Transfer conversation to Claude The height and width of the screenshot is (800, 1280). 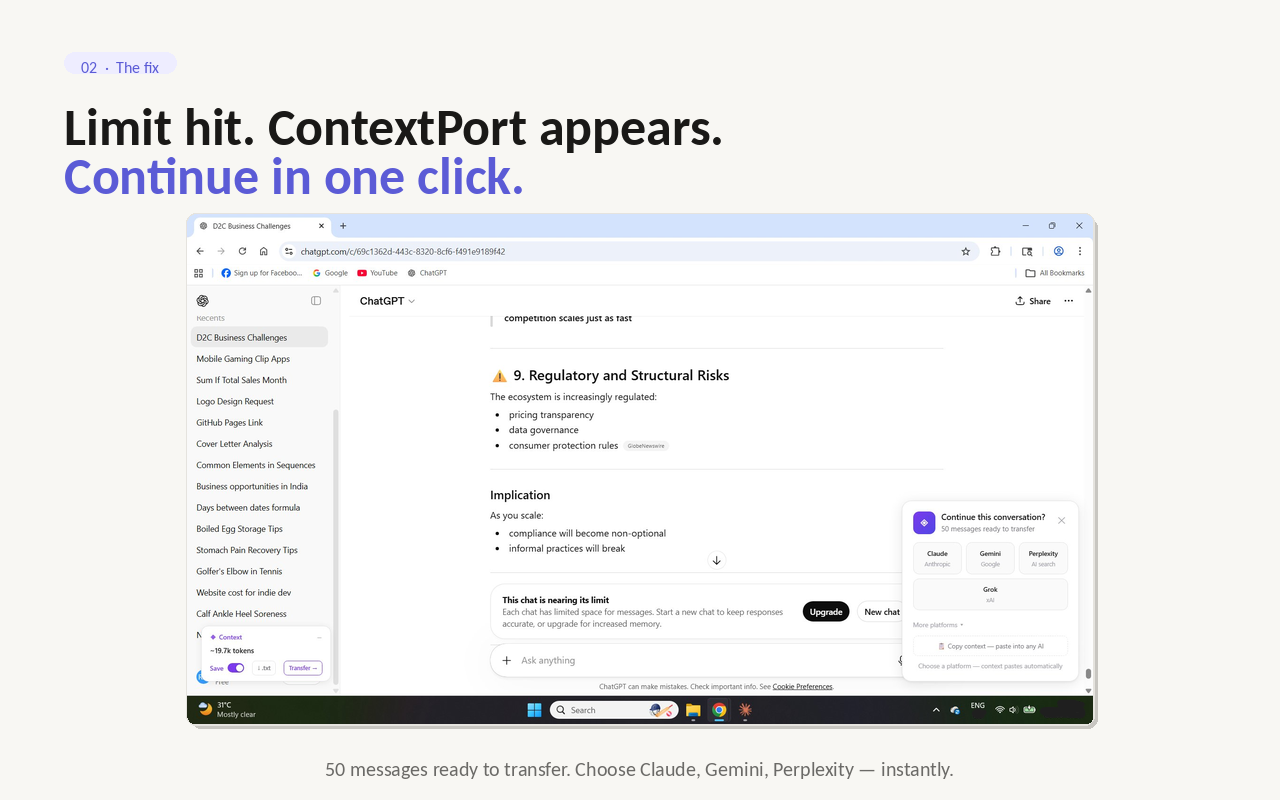click(937, 558)
